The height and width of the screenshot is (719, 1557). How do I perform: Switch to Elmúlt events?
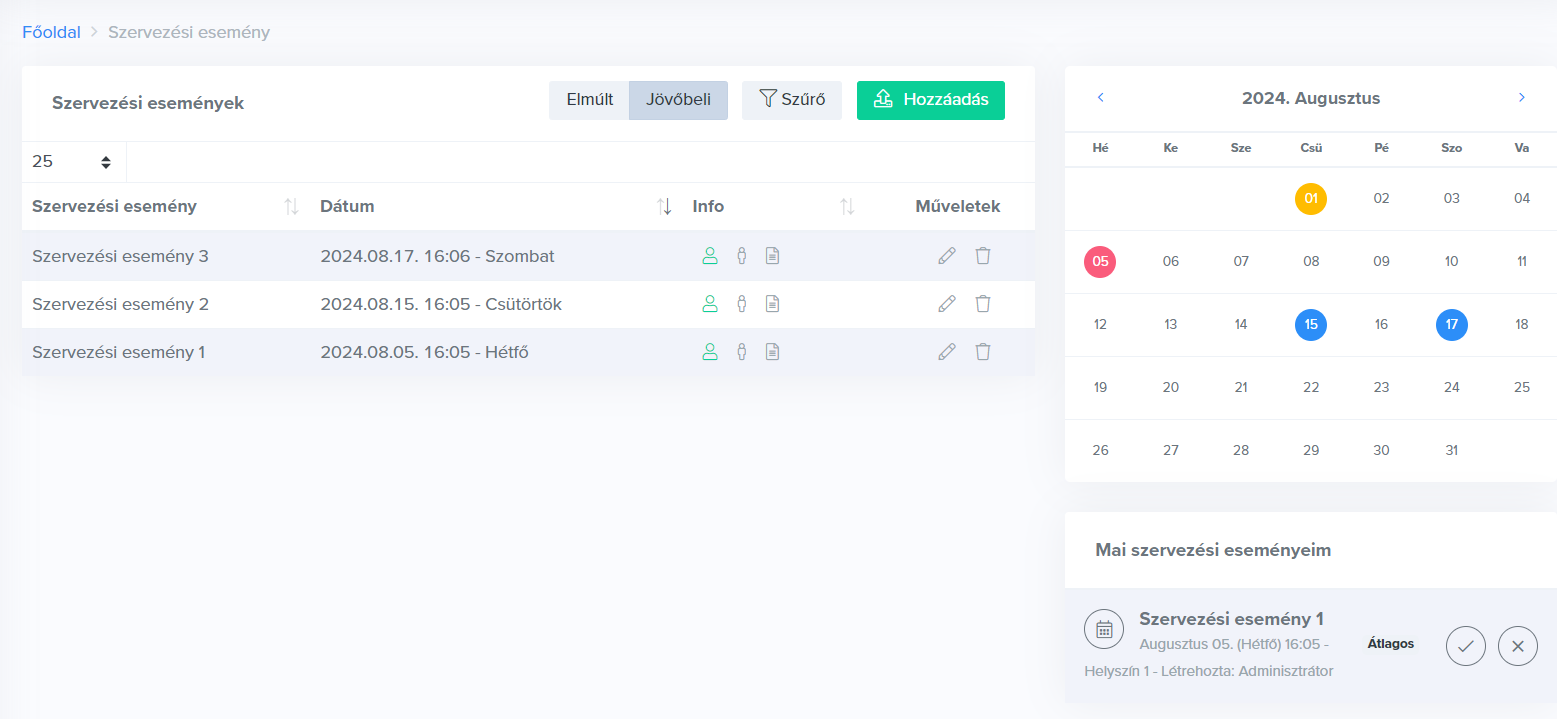[589, 100]
